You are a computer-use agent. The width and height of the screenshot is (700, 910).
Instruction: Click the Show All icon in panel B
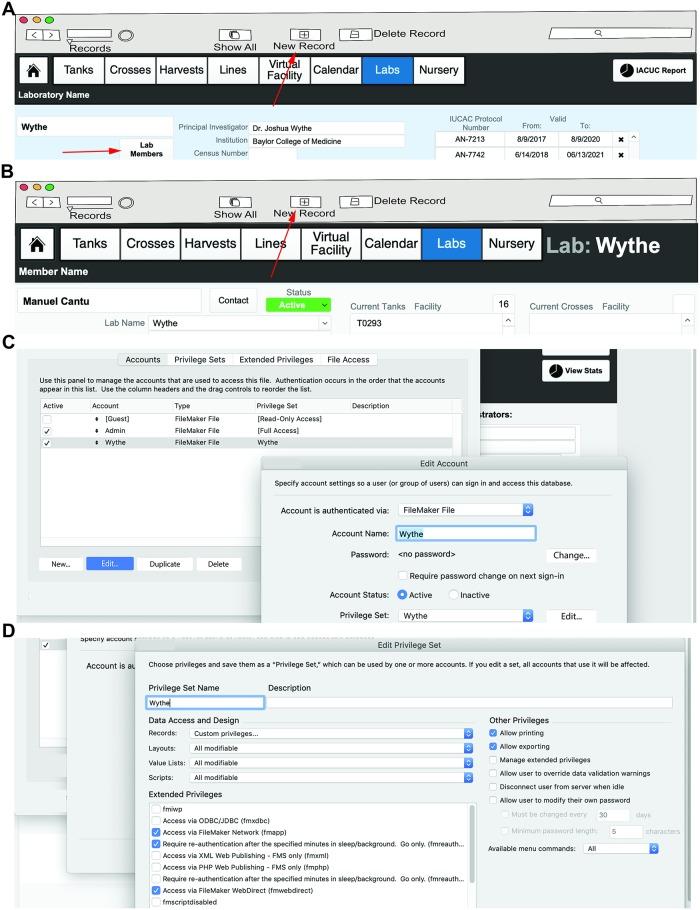(x=235, y=202)
